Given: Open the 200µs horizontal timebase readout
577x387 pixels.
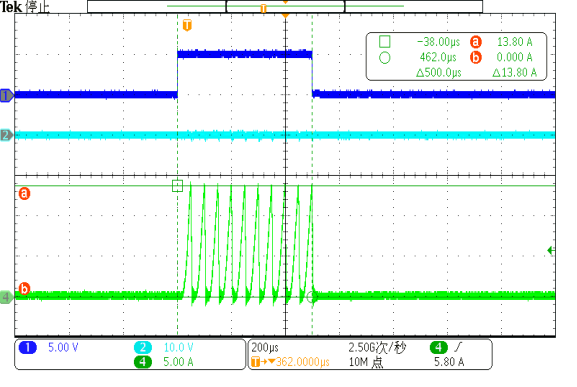Looking at the screenshot, I should (265, 348).
